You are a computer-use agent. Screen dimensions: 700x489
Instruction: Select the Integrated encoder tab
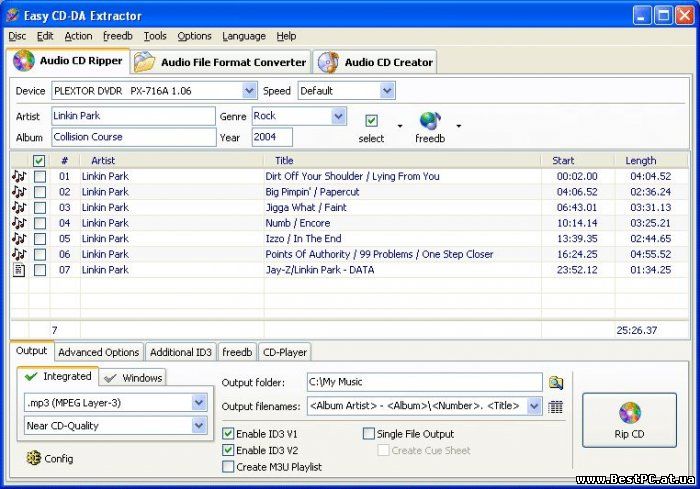(58, 376)
